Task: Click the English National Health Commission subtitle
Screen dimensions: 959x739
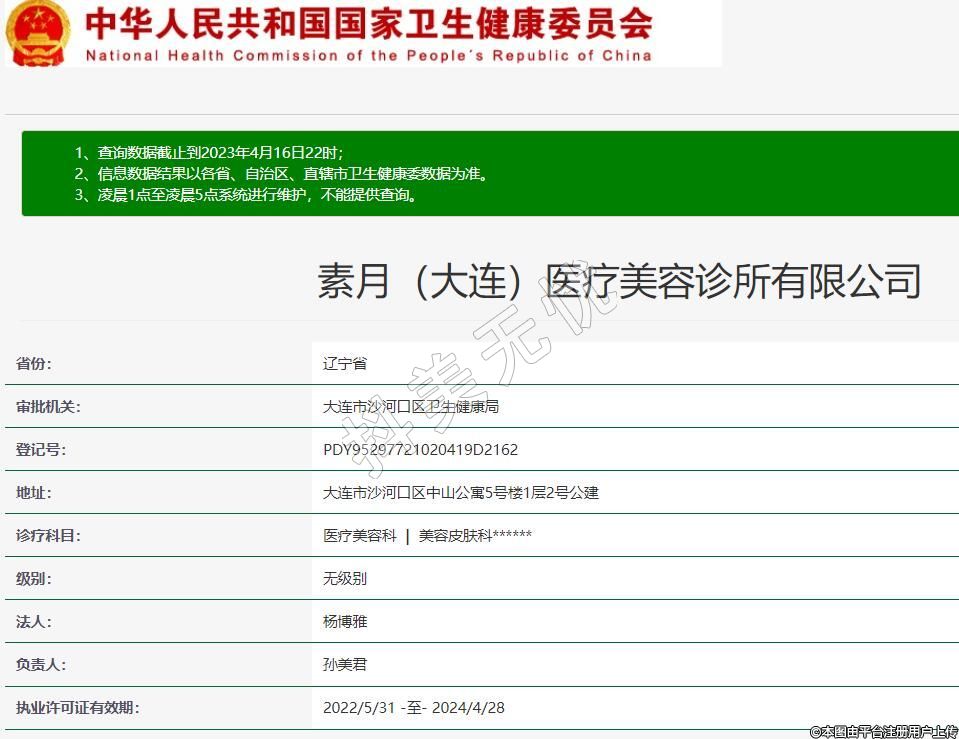Action: click(x=368, y=55)
